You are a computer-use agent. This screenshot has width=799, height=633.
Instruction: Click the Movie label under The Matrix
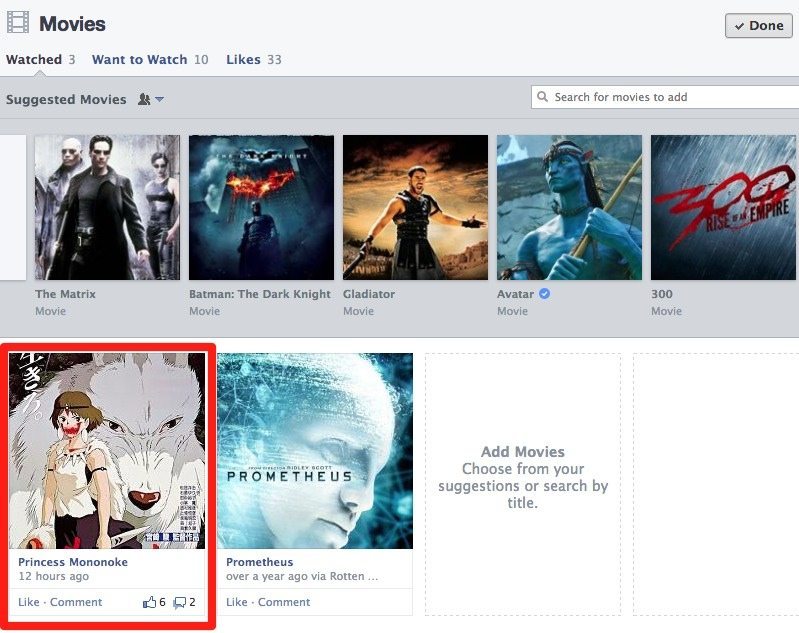50,311
